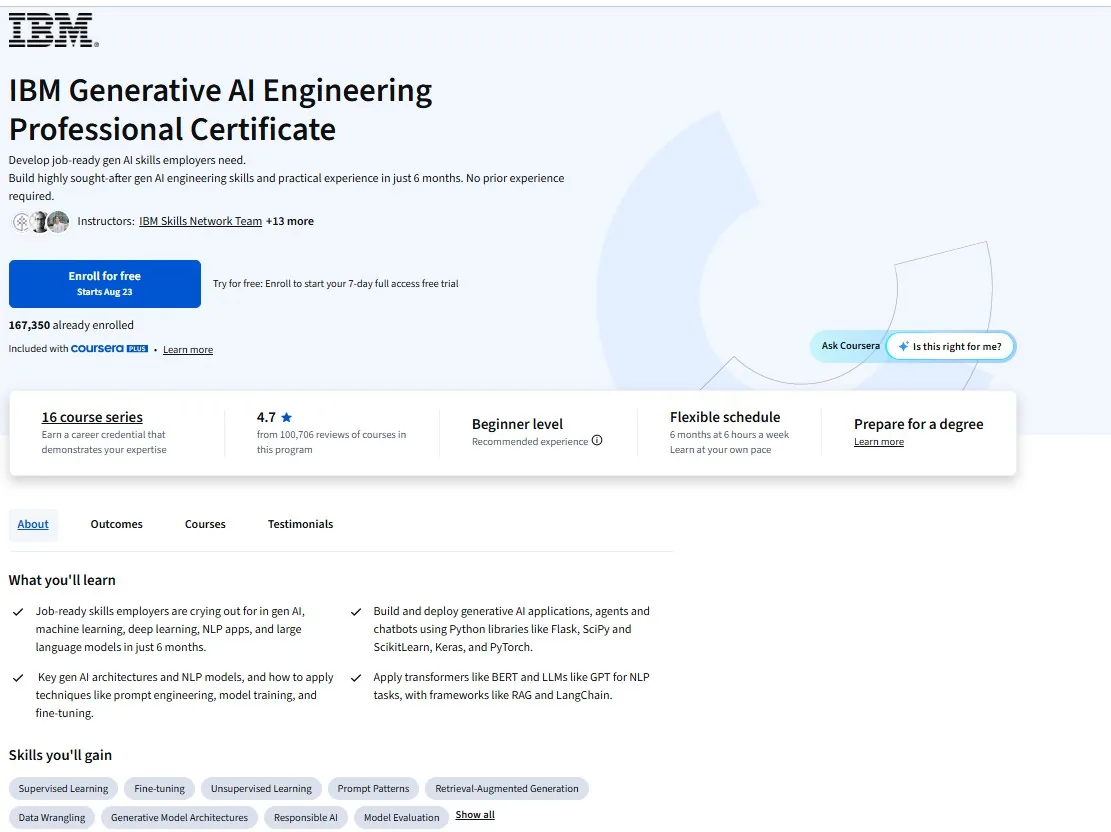This screenshot has width=1111, height=832.
Task: Click the Is this right for me? button
Action: pyautogui.click(x=950, y=347)
